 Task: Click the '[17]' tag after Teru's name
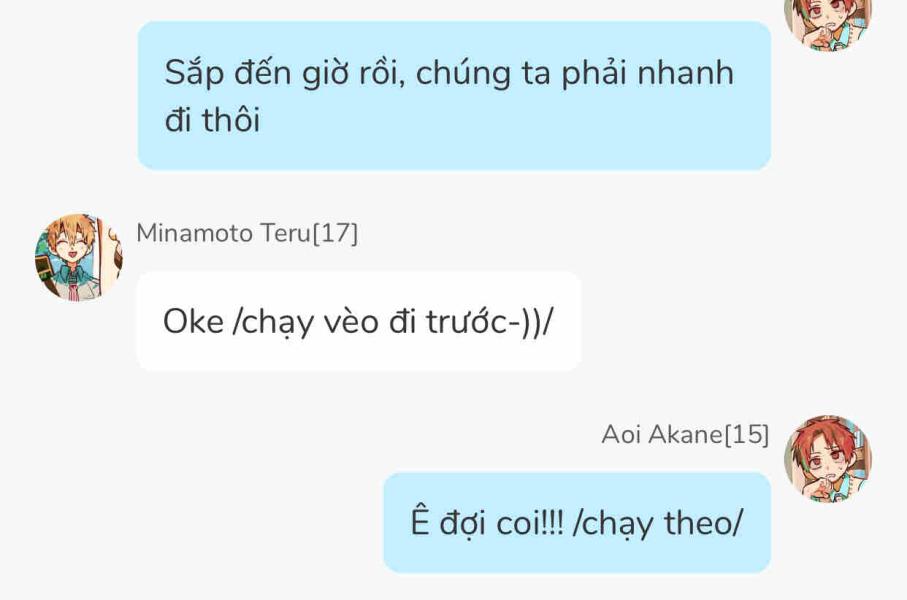335,233
